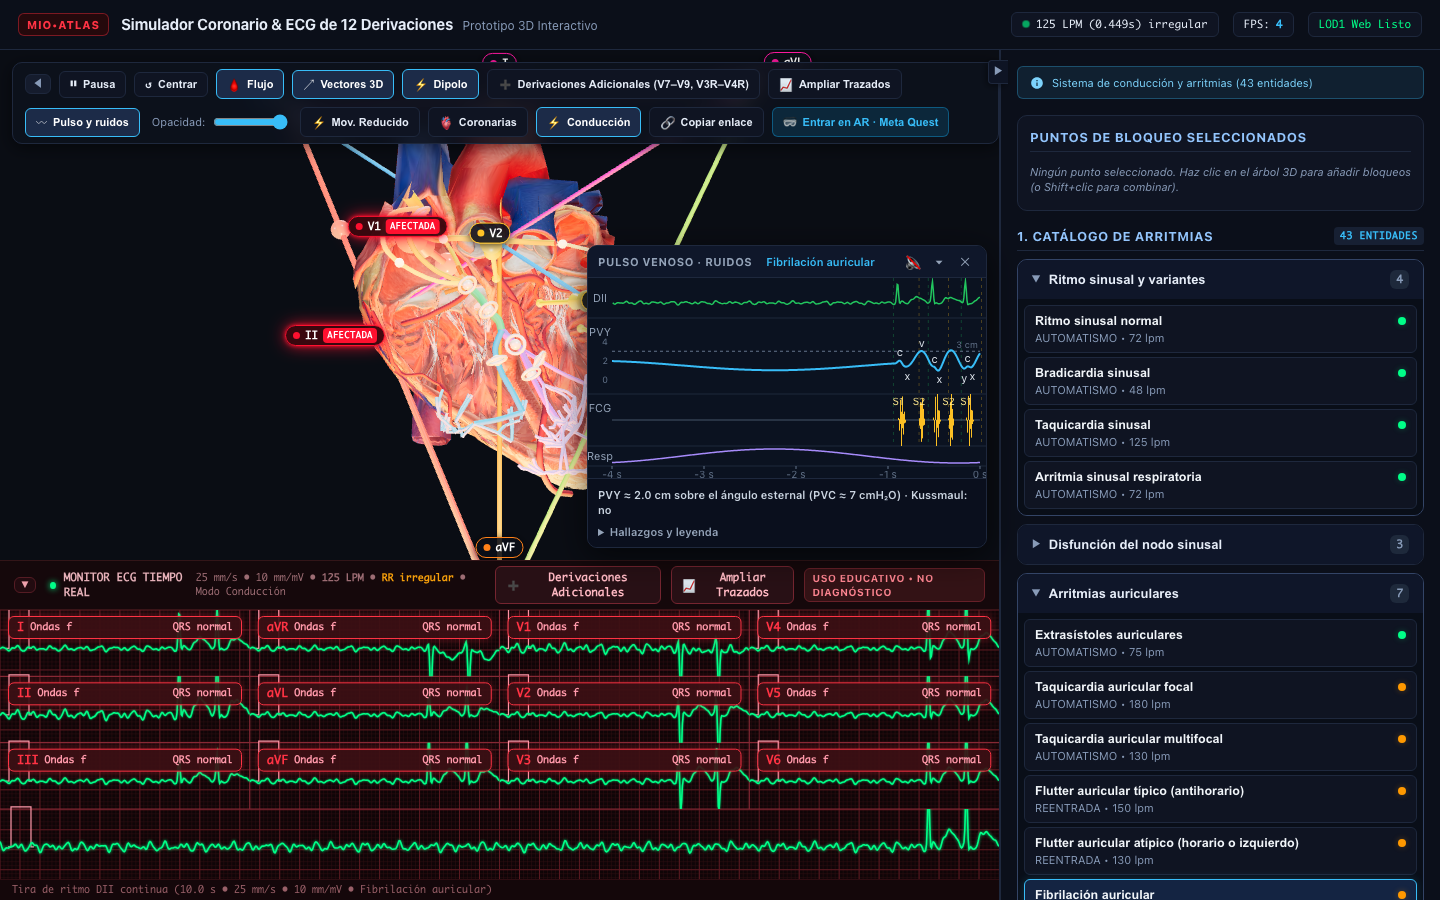The width and height of the screenshot is (1440, 900).
Task: Select the II AFECTADA lead marker
Action: click(333, 335)
